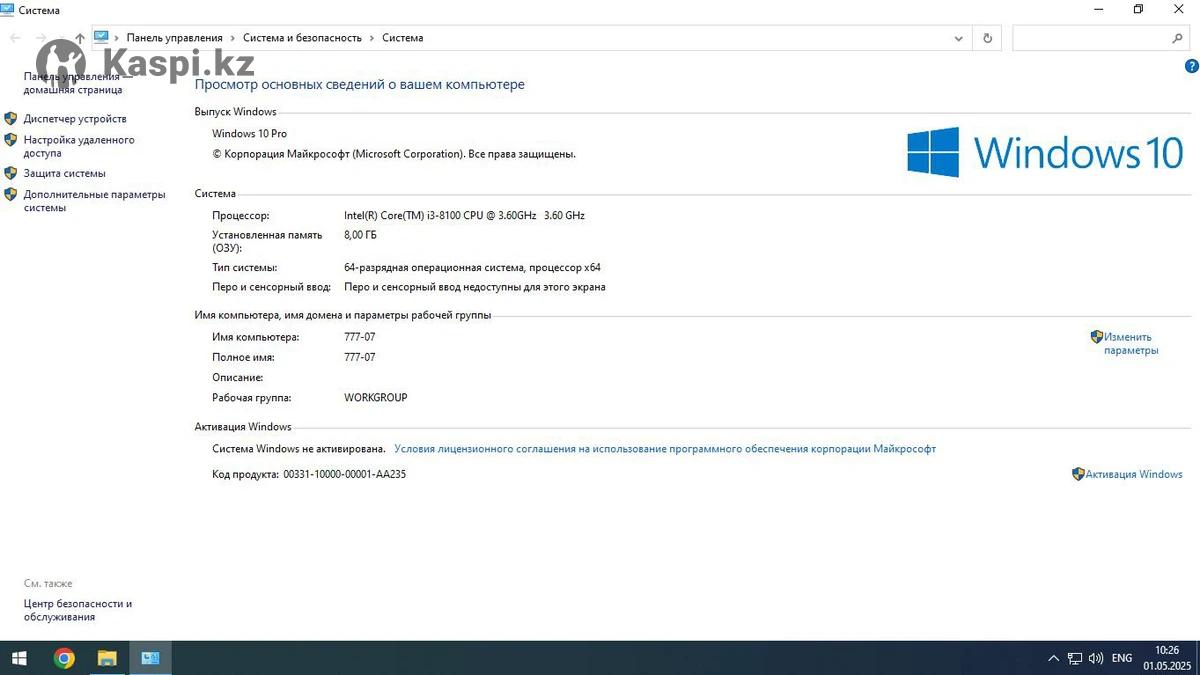Screen dimensions: 1200x675
Task: Click the ENG language indicator in taskbar
Action: point(1122,658)
